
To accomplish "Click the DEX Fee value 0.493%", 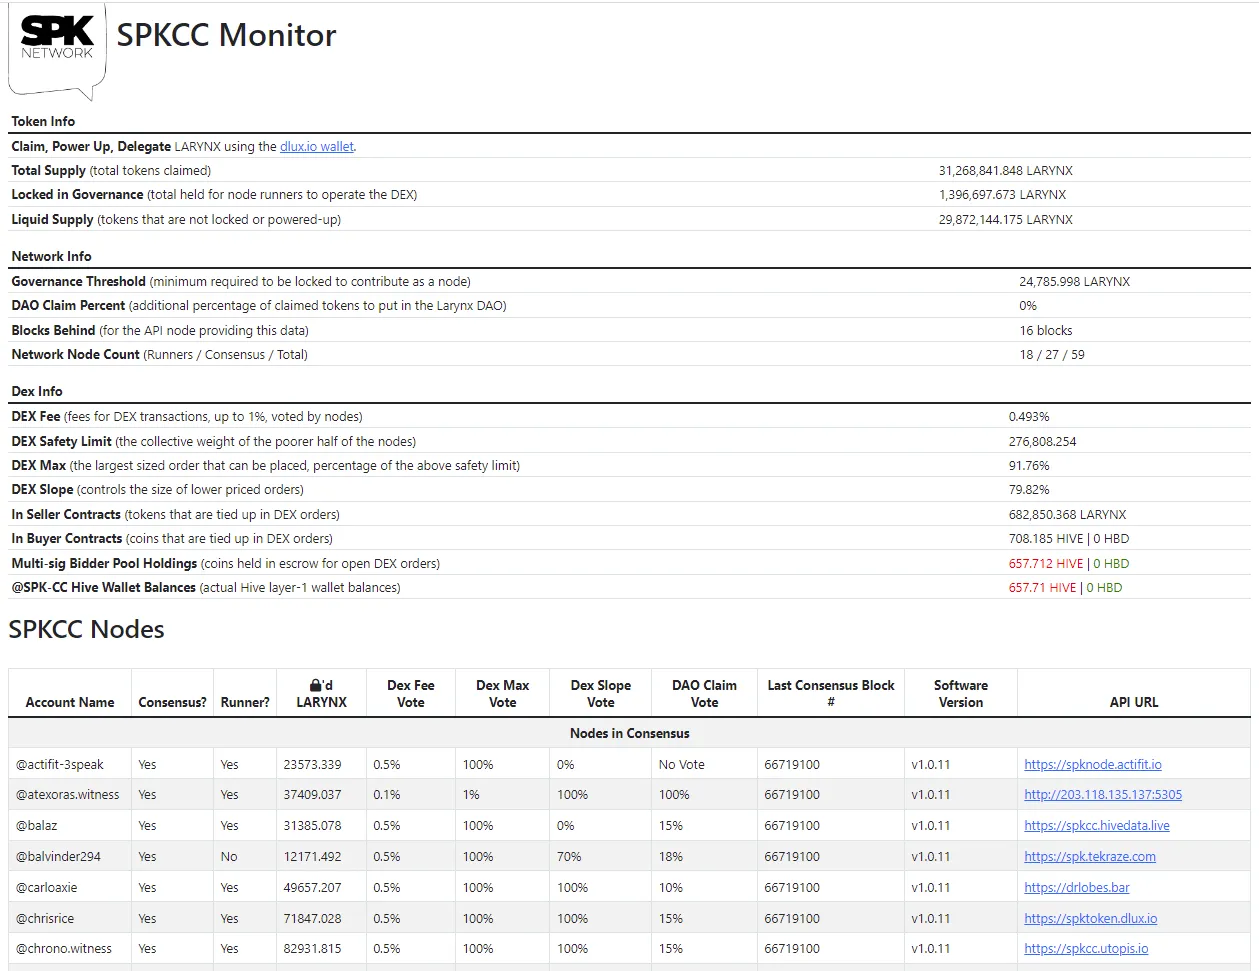I will click(1029, 417).
